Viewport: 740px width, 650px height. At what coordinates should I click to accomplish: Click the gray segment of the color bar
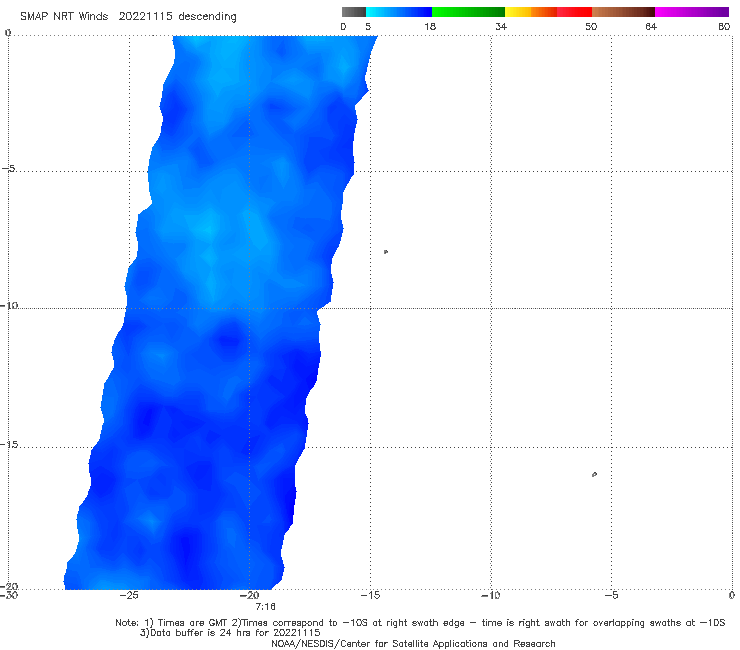(x=353, y=12)
